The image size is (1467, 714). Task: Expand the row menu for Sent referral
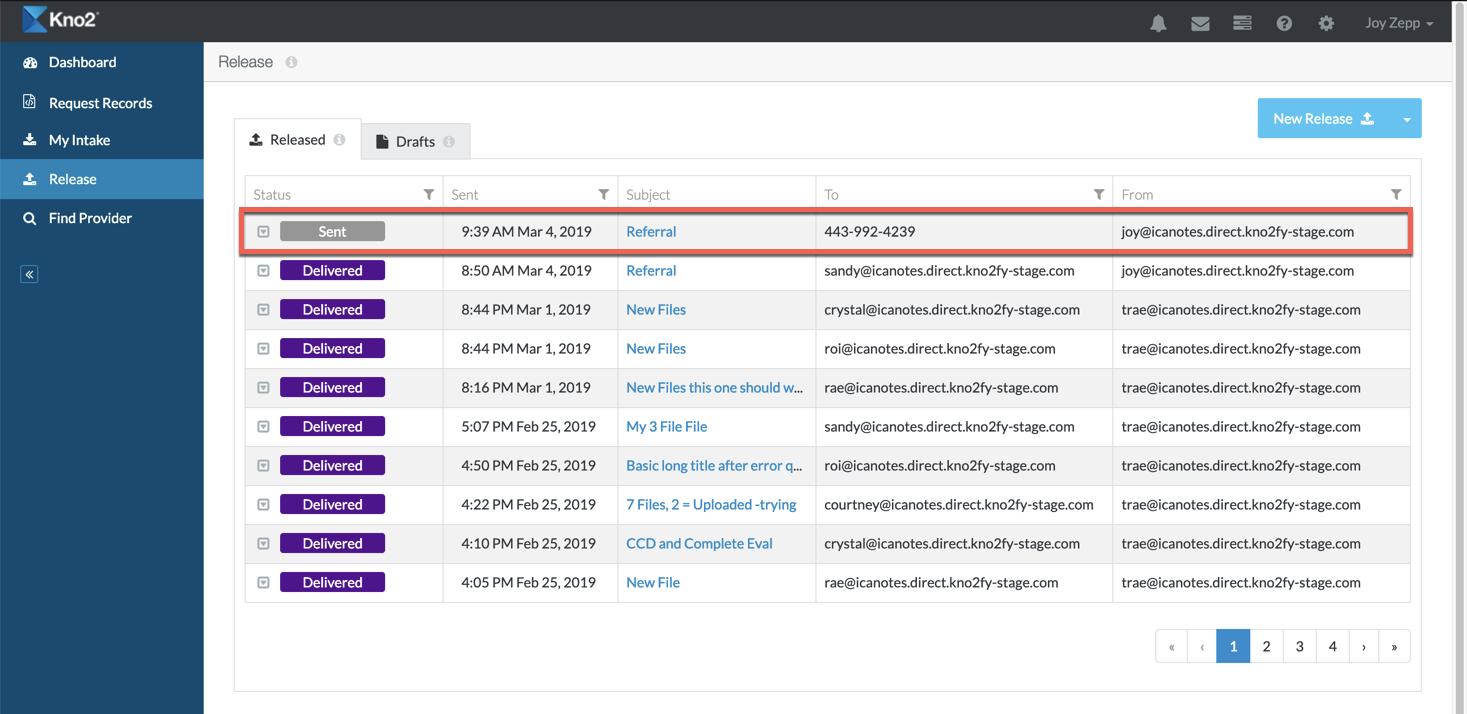pos(263,232)
